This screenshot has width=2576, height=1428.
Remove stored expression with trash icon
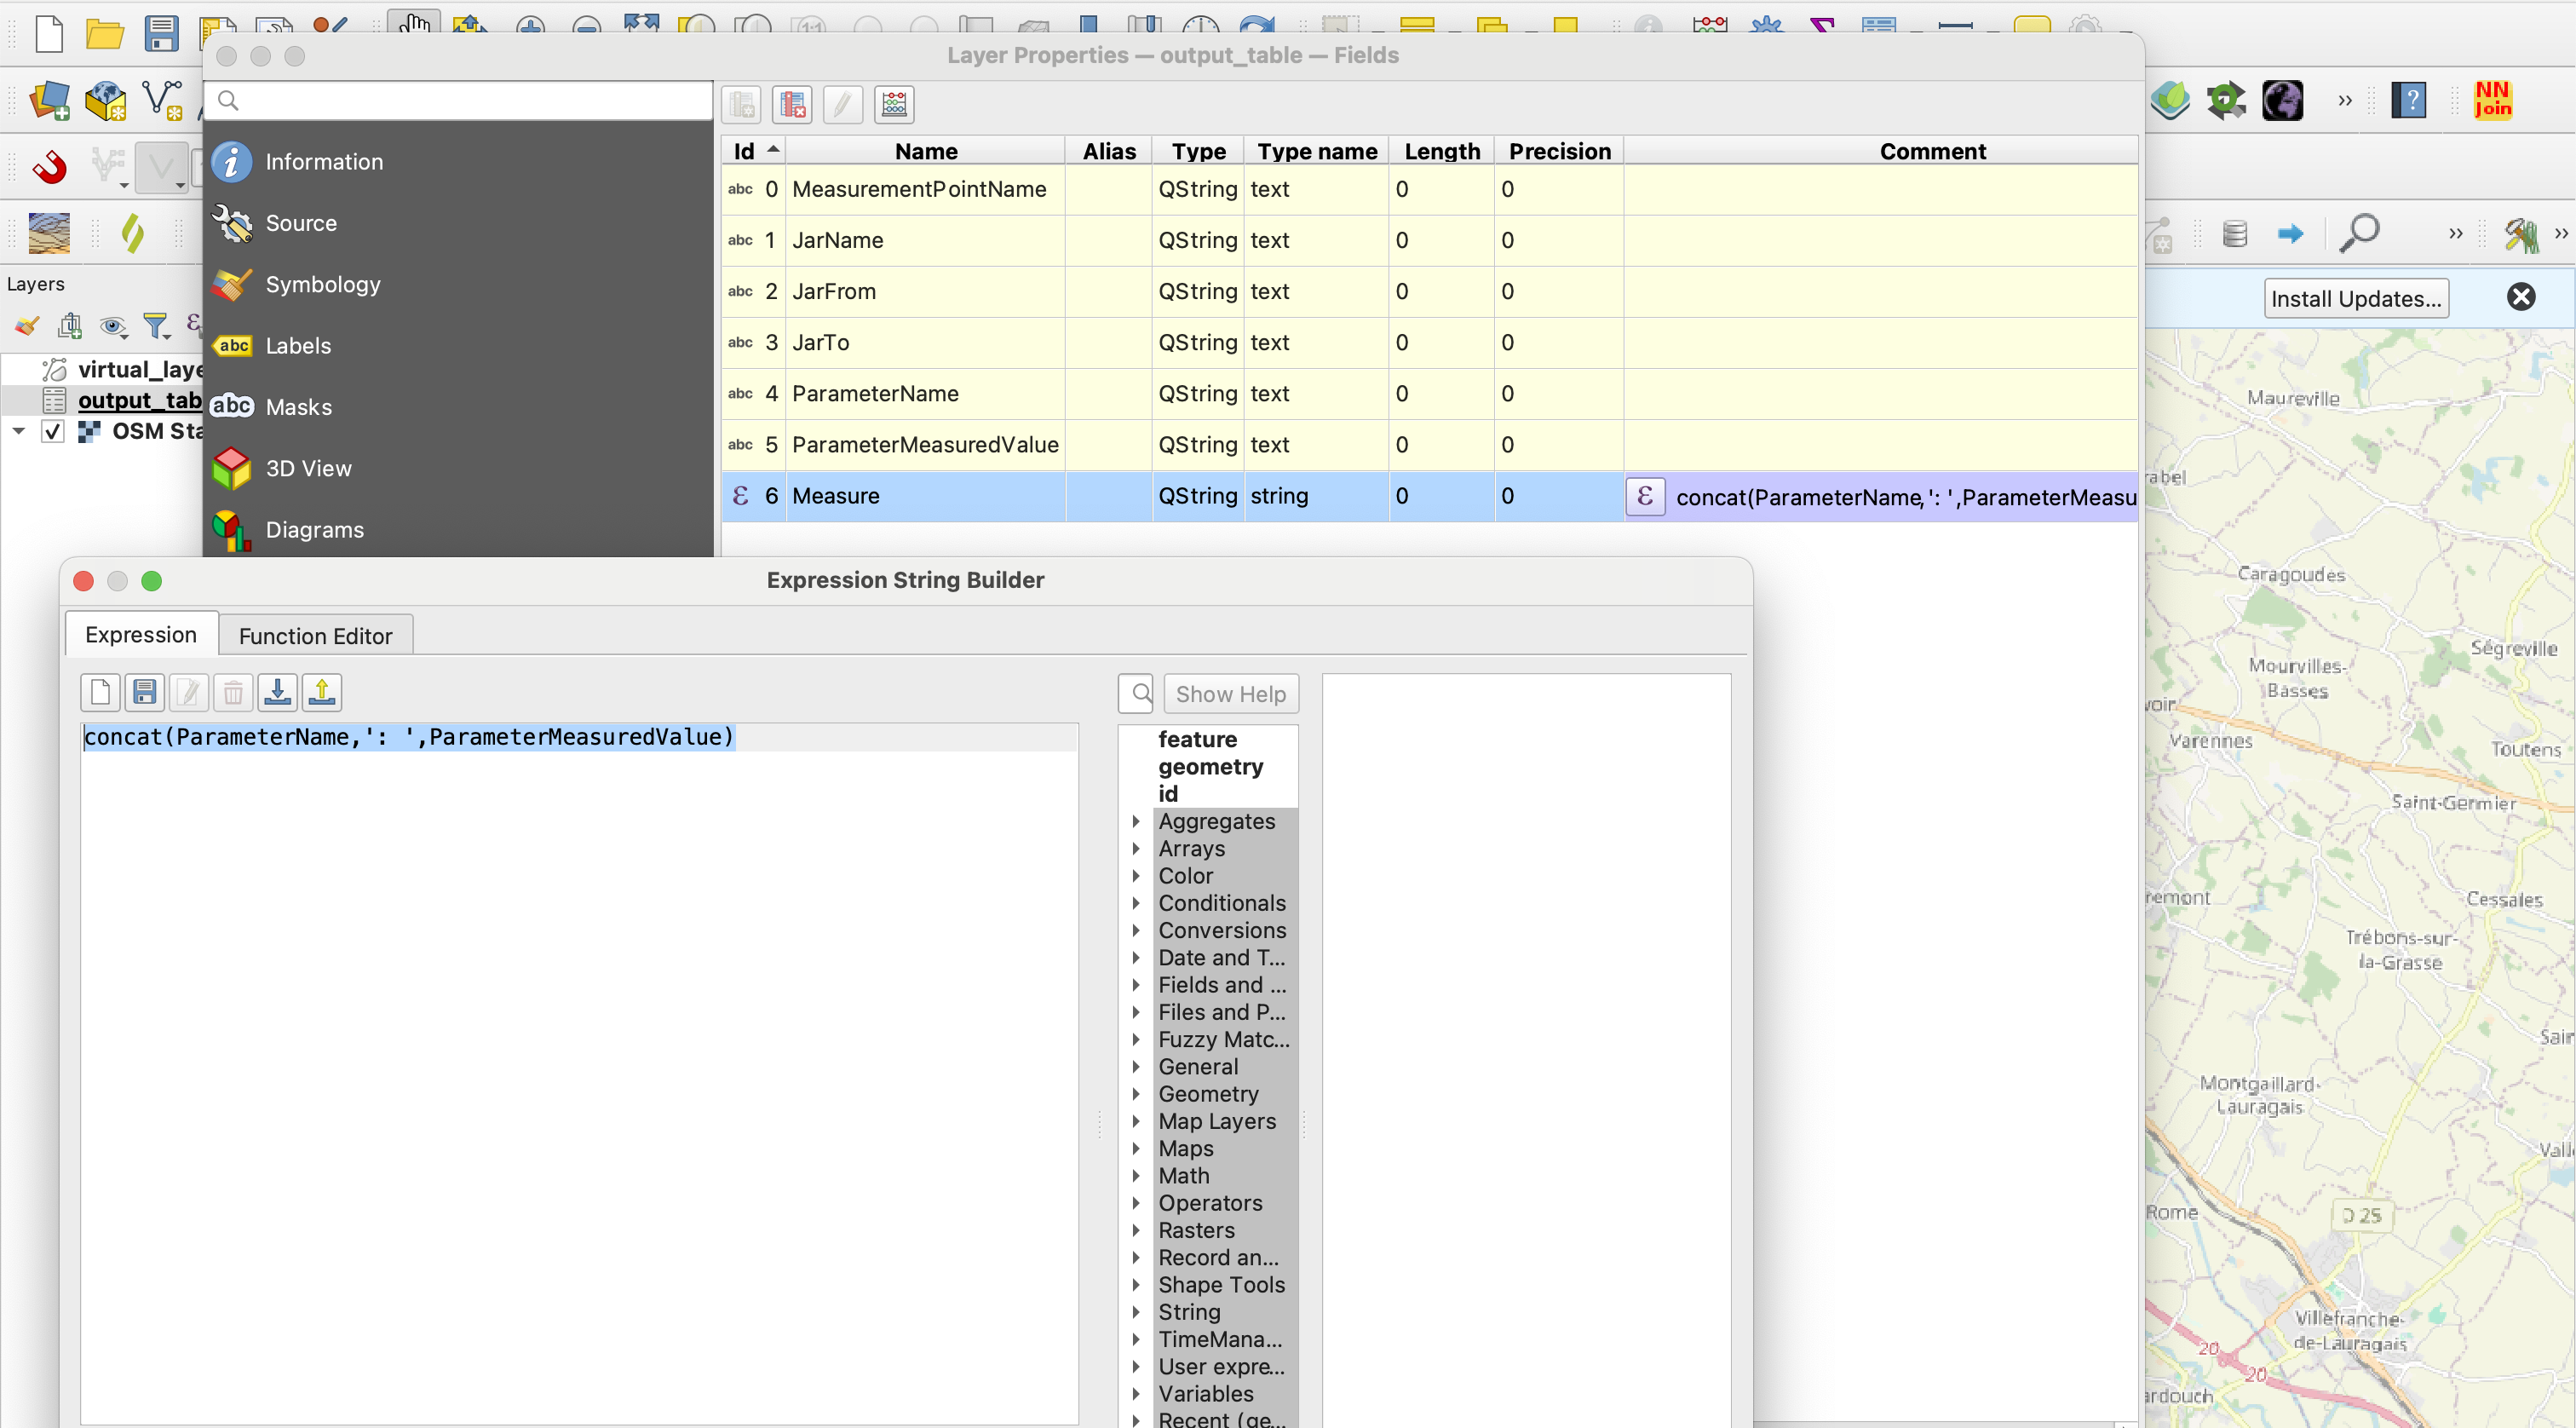(233, 692)
